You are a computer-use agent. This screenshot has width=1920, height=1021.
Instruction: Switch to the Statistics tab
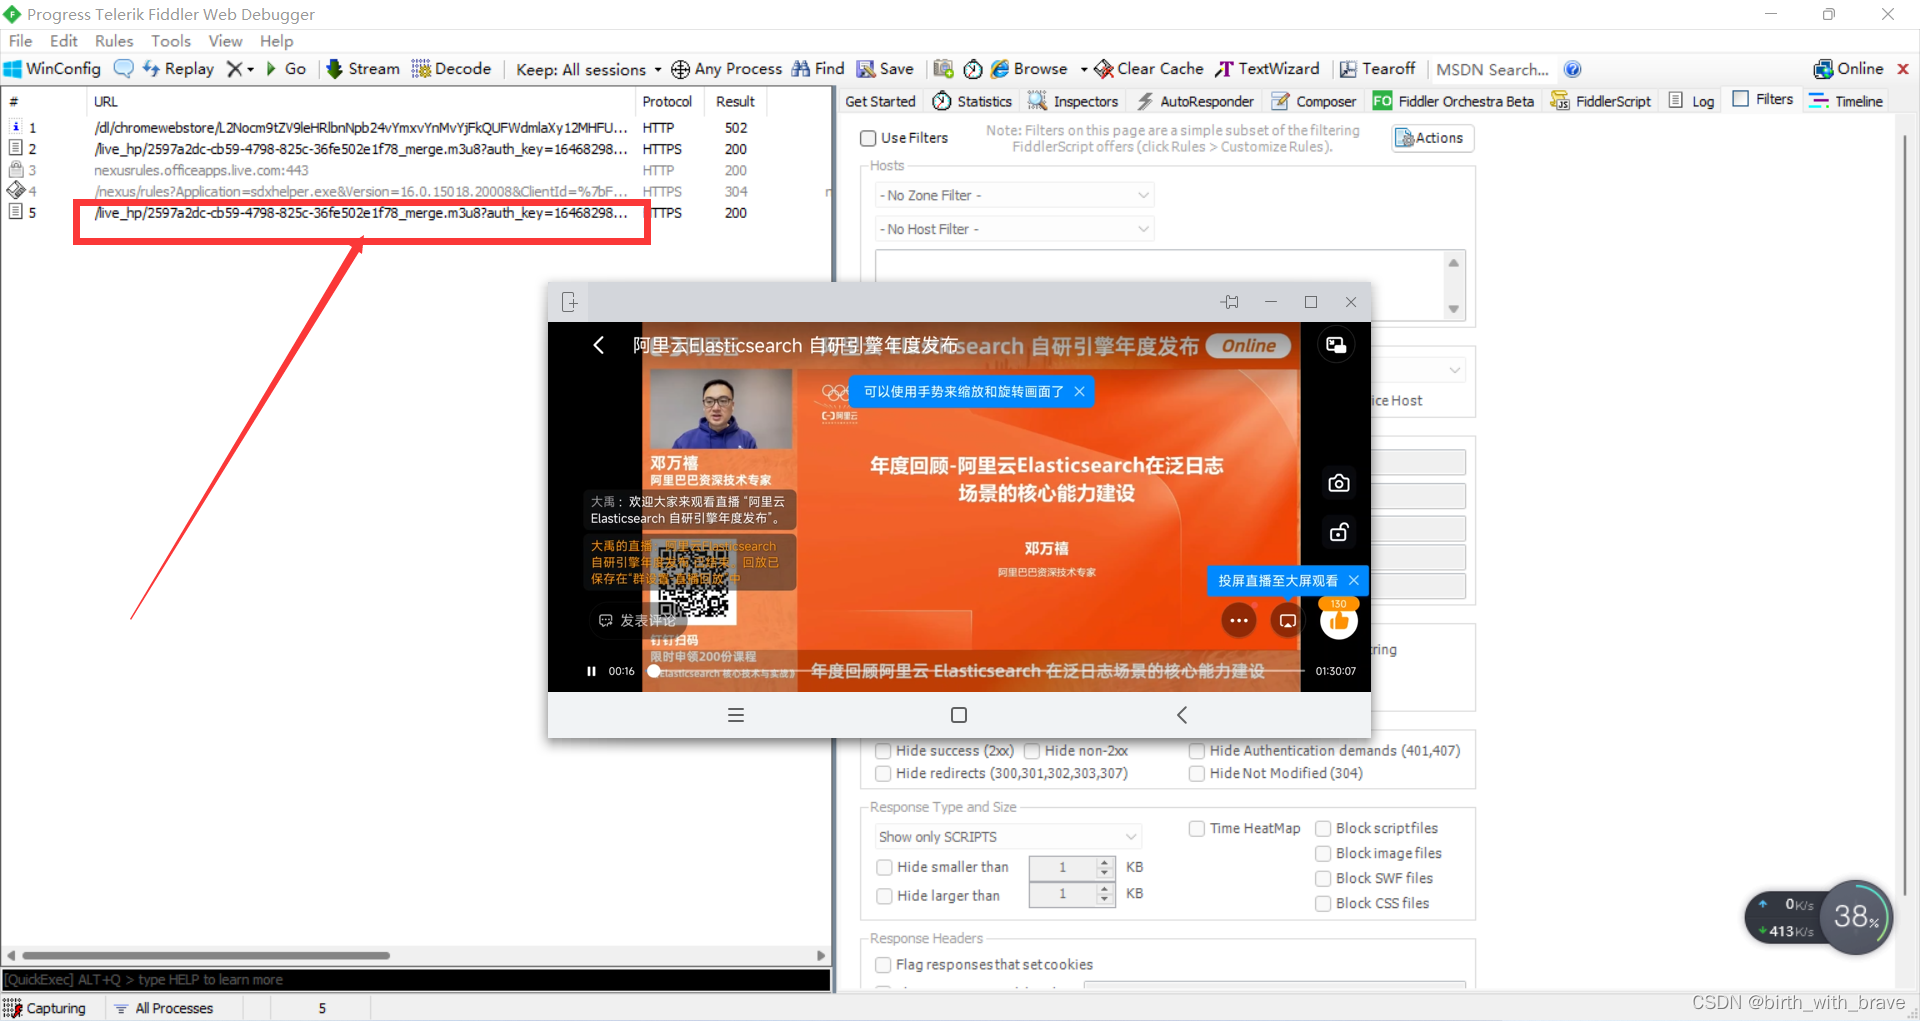(x=972, y=101)
